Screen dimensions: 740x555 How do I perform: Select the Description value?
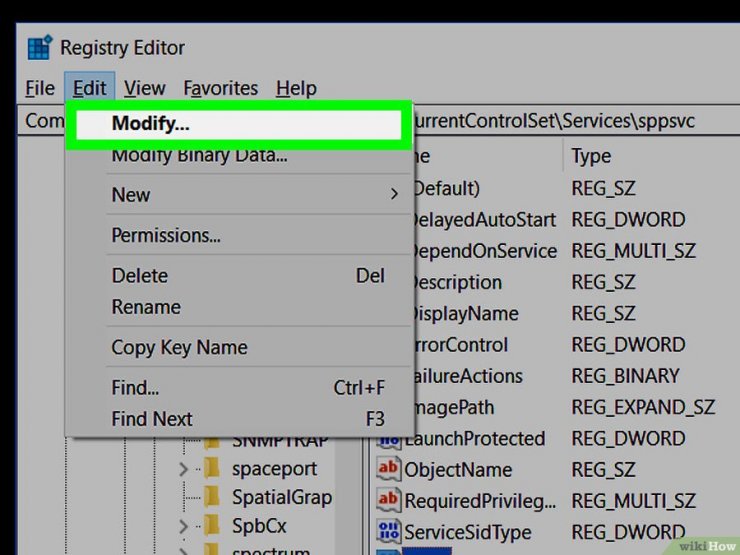[456, 283]
